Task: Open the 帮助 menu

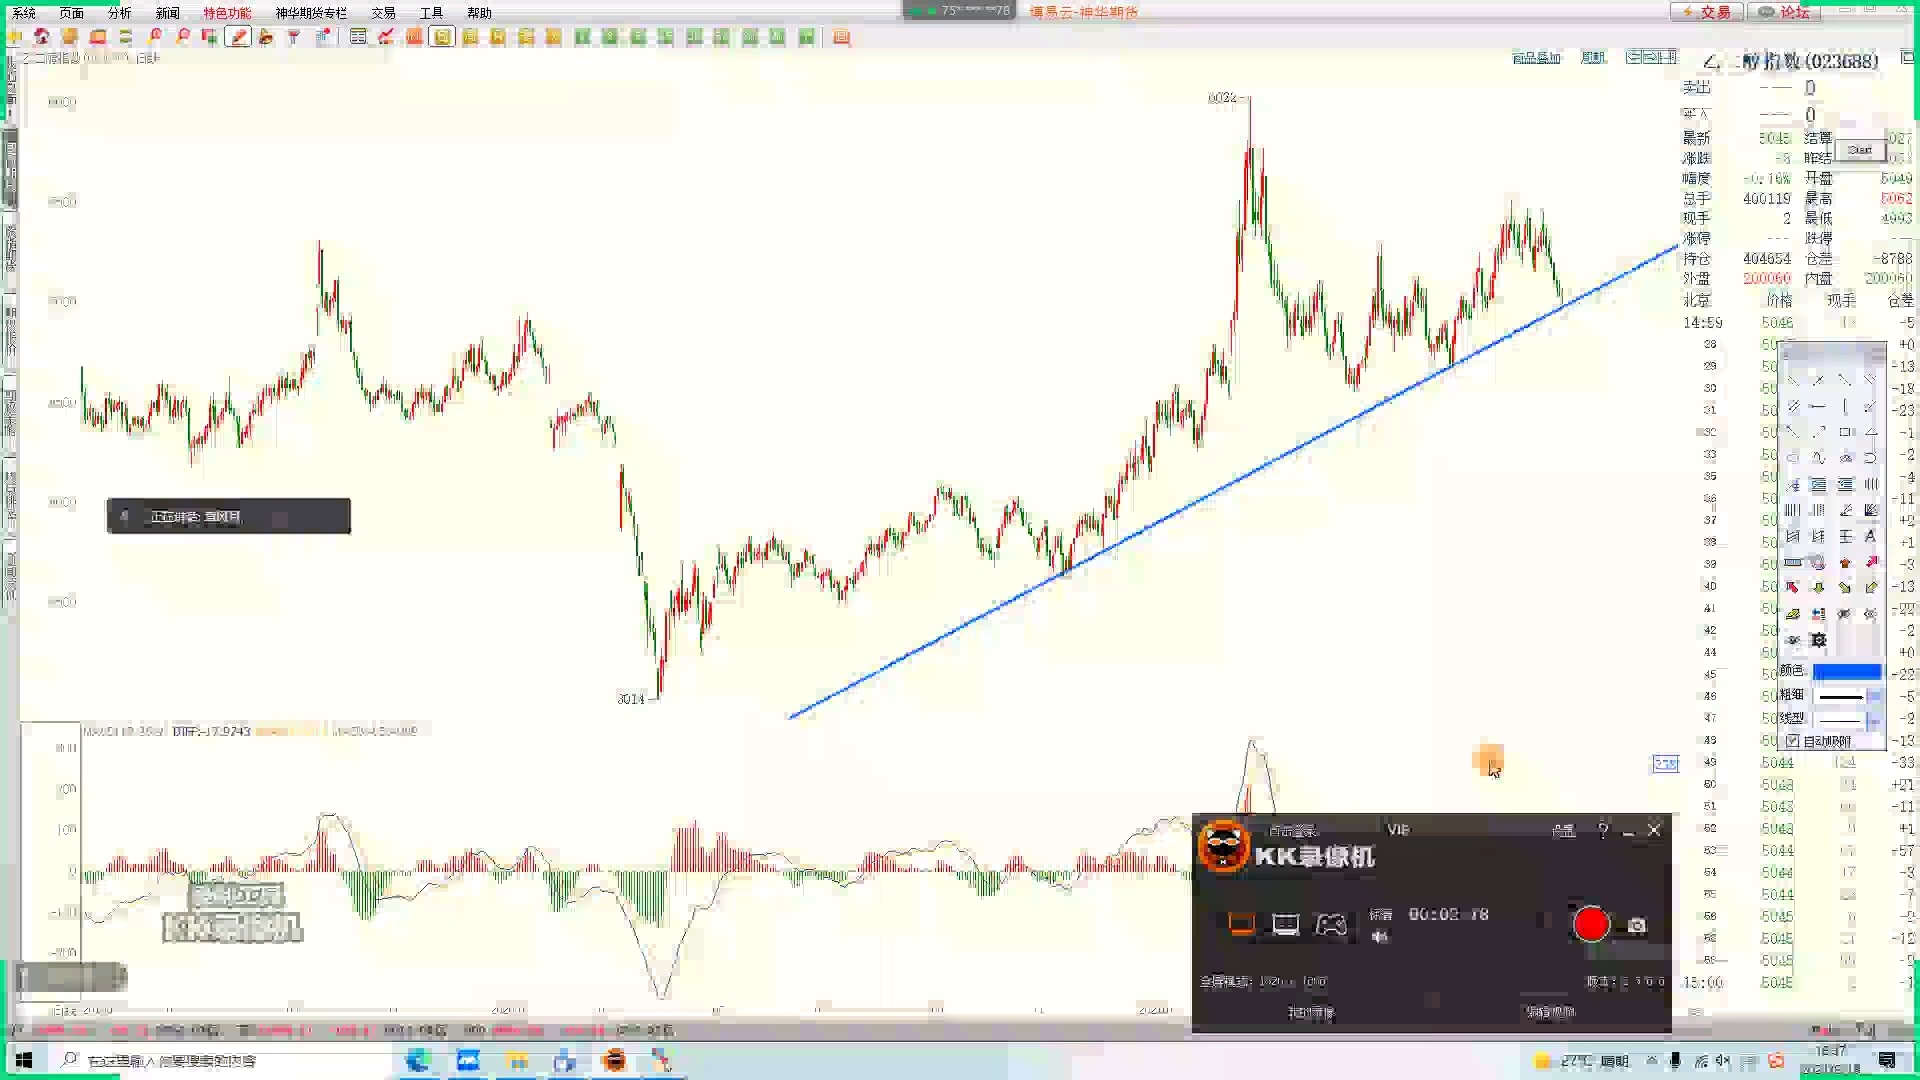Action: click(x=479, y=13)
